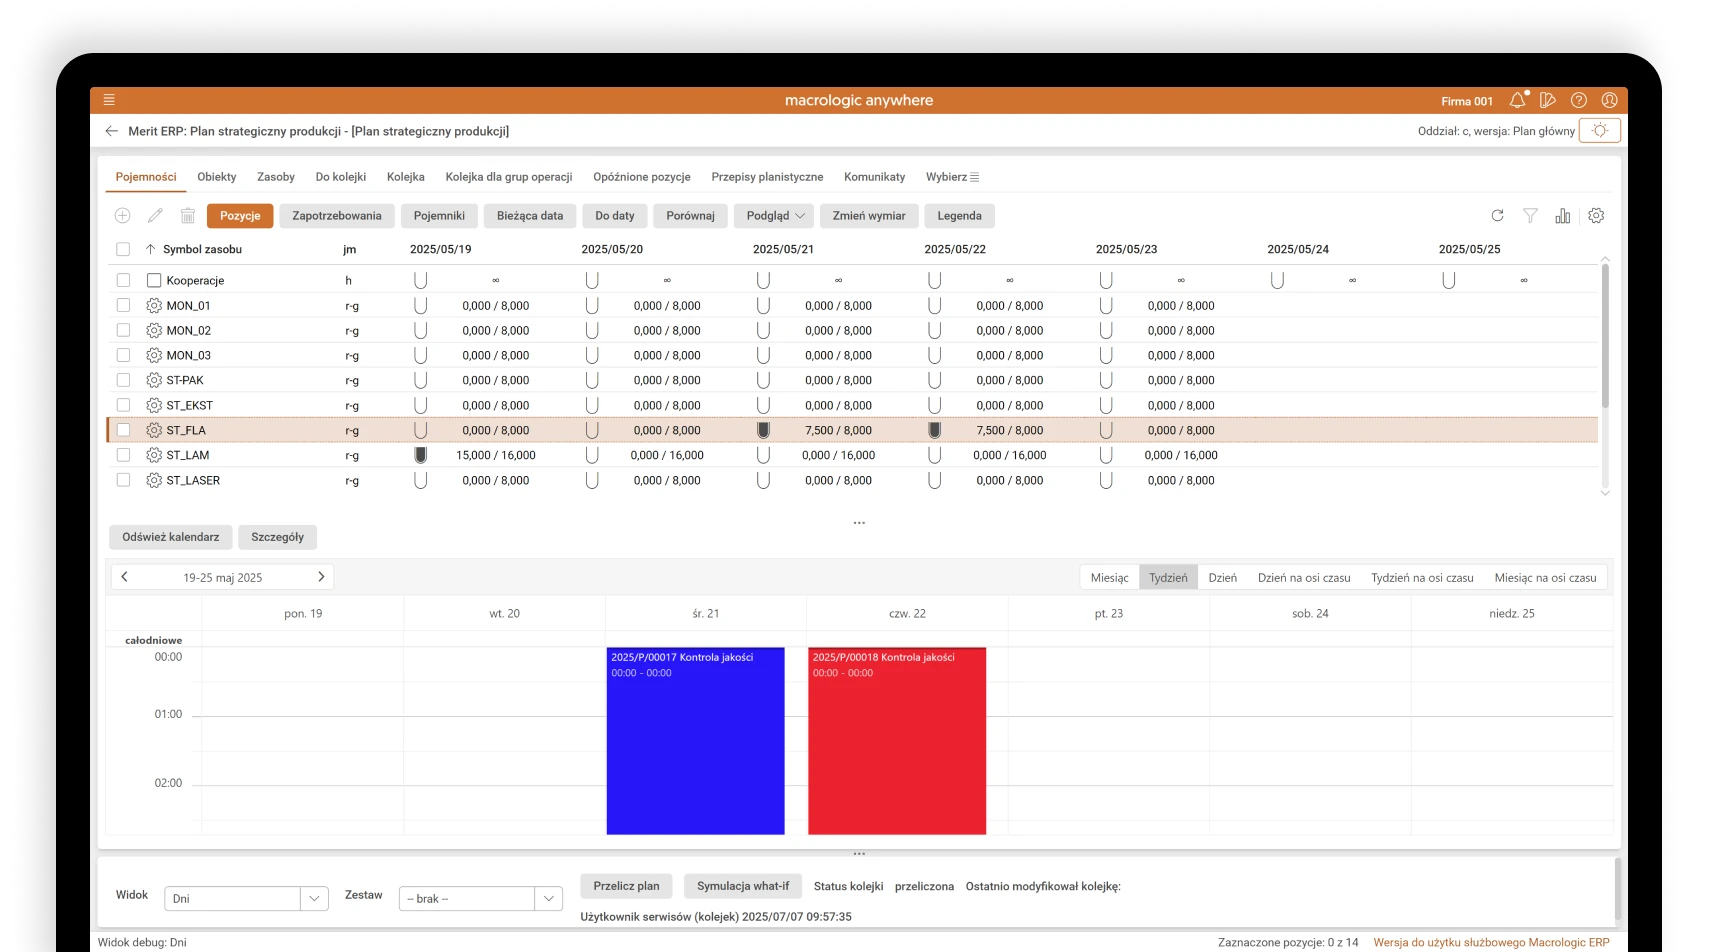Go back with the arrow icon

tap(111, 131)
